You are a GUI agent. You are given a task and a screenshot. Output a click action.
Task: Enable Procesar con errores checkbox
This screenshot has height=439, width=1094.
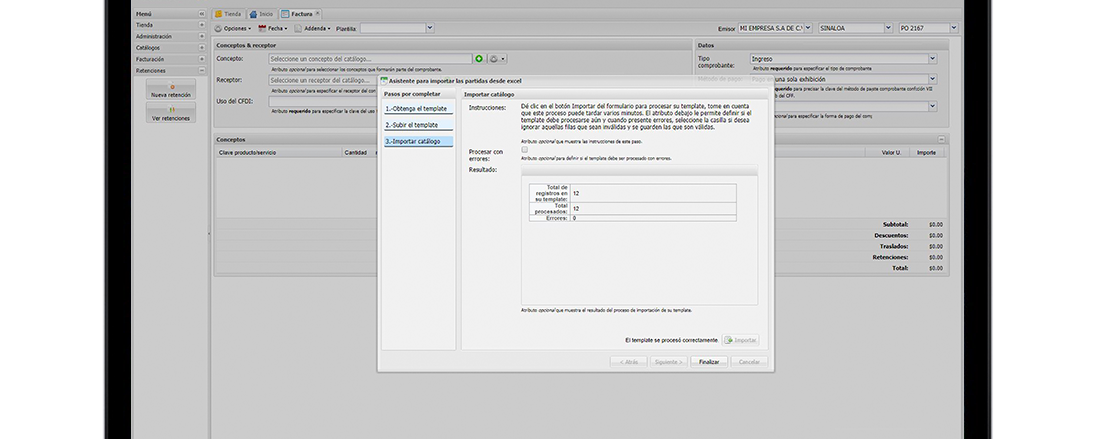524,150
